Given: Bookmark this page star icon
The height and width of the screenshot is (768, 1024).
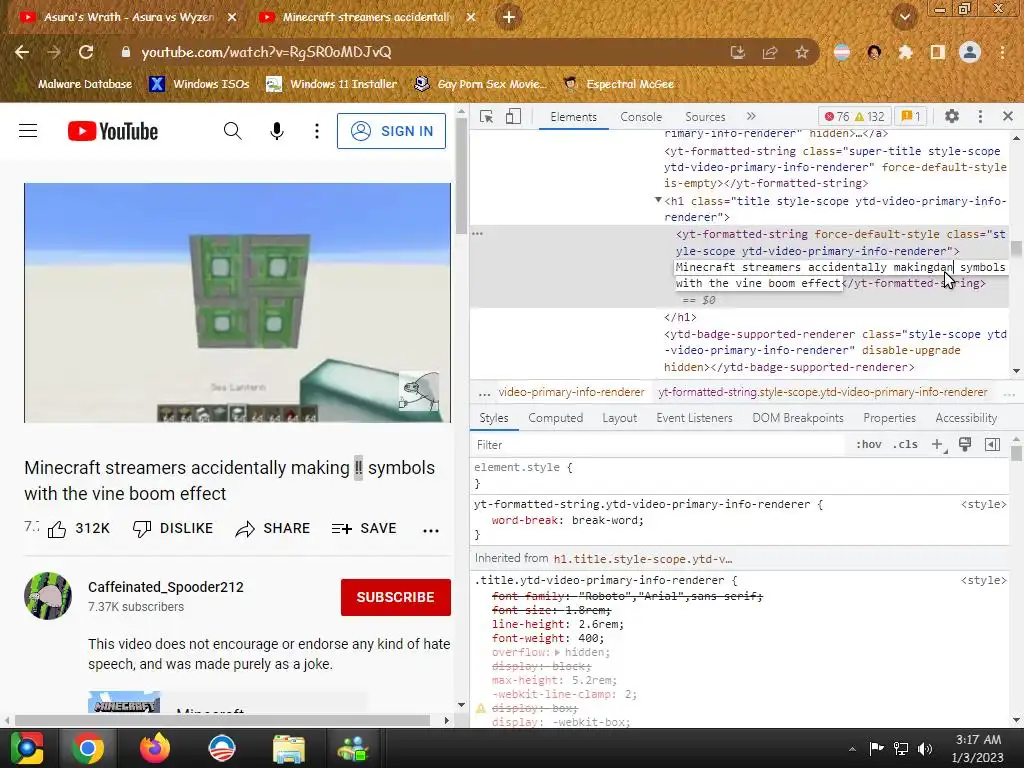Looking at the screenshot, I should (x=802, y=52).
